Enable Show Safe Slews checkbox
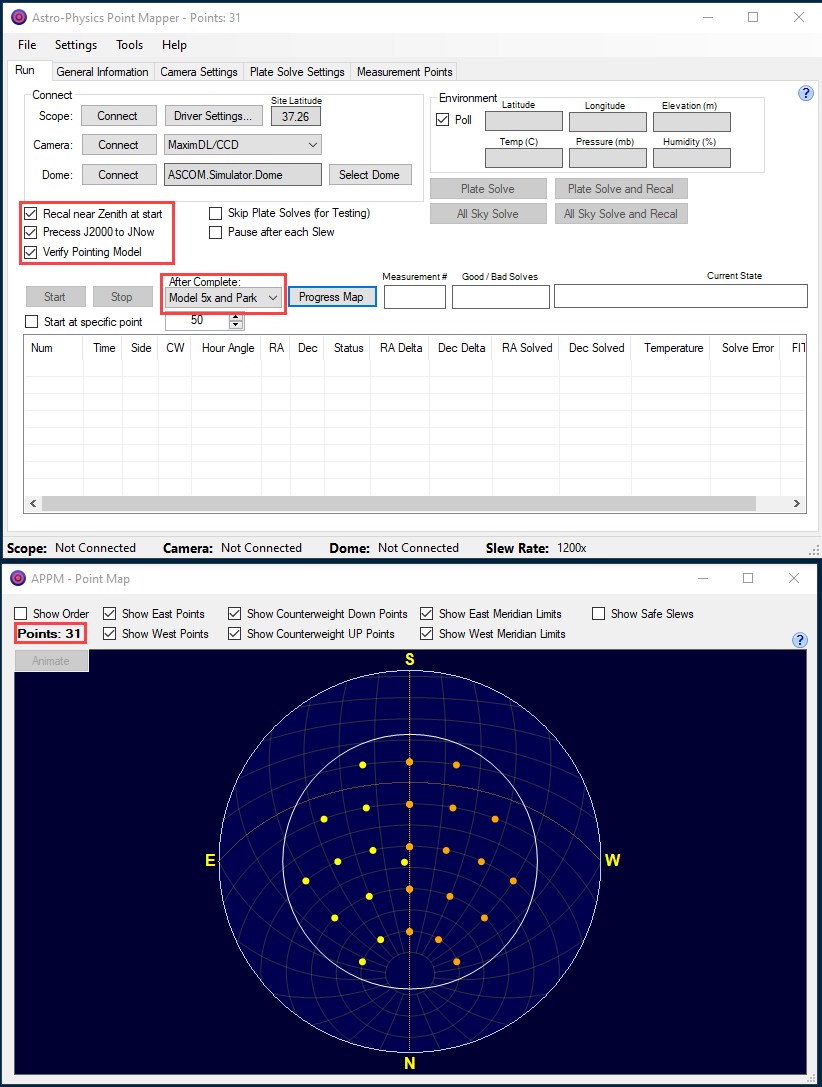The image size is (822, 1087). [599, 614]
